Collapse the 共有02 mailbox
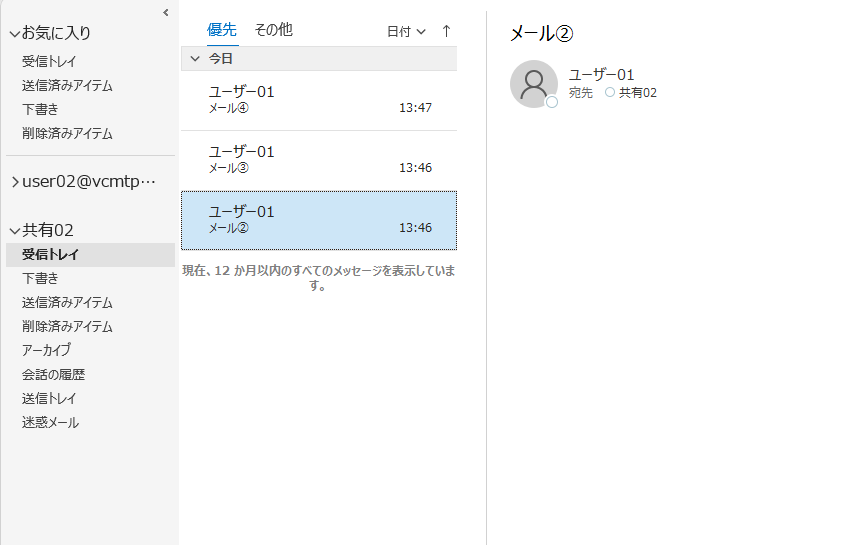Image resolution: width=857 pixels, height=545 pixels. click(15, 231)
